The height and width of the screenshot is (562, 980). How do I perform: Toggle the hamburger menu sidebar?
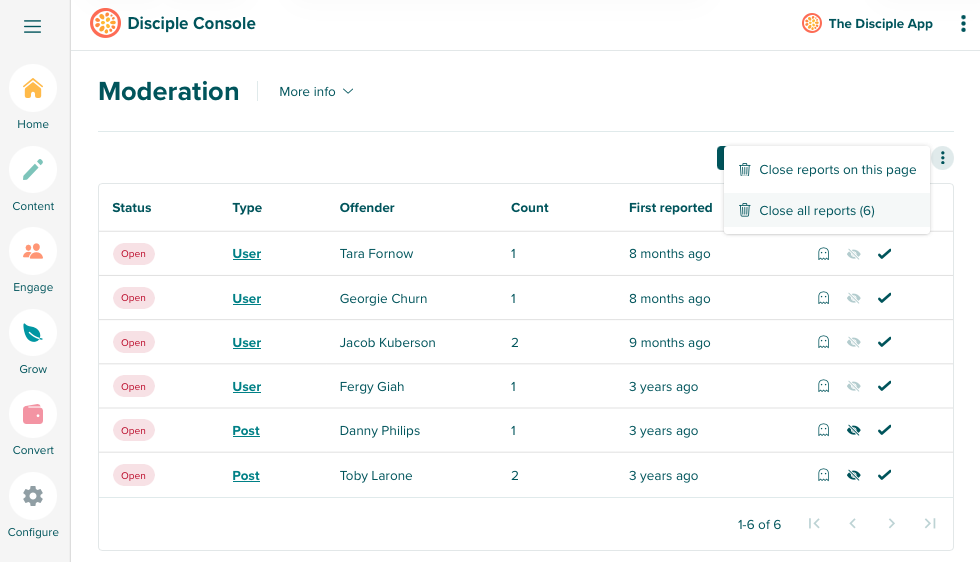[x=33, y=27]
